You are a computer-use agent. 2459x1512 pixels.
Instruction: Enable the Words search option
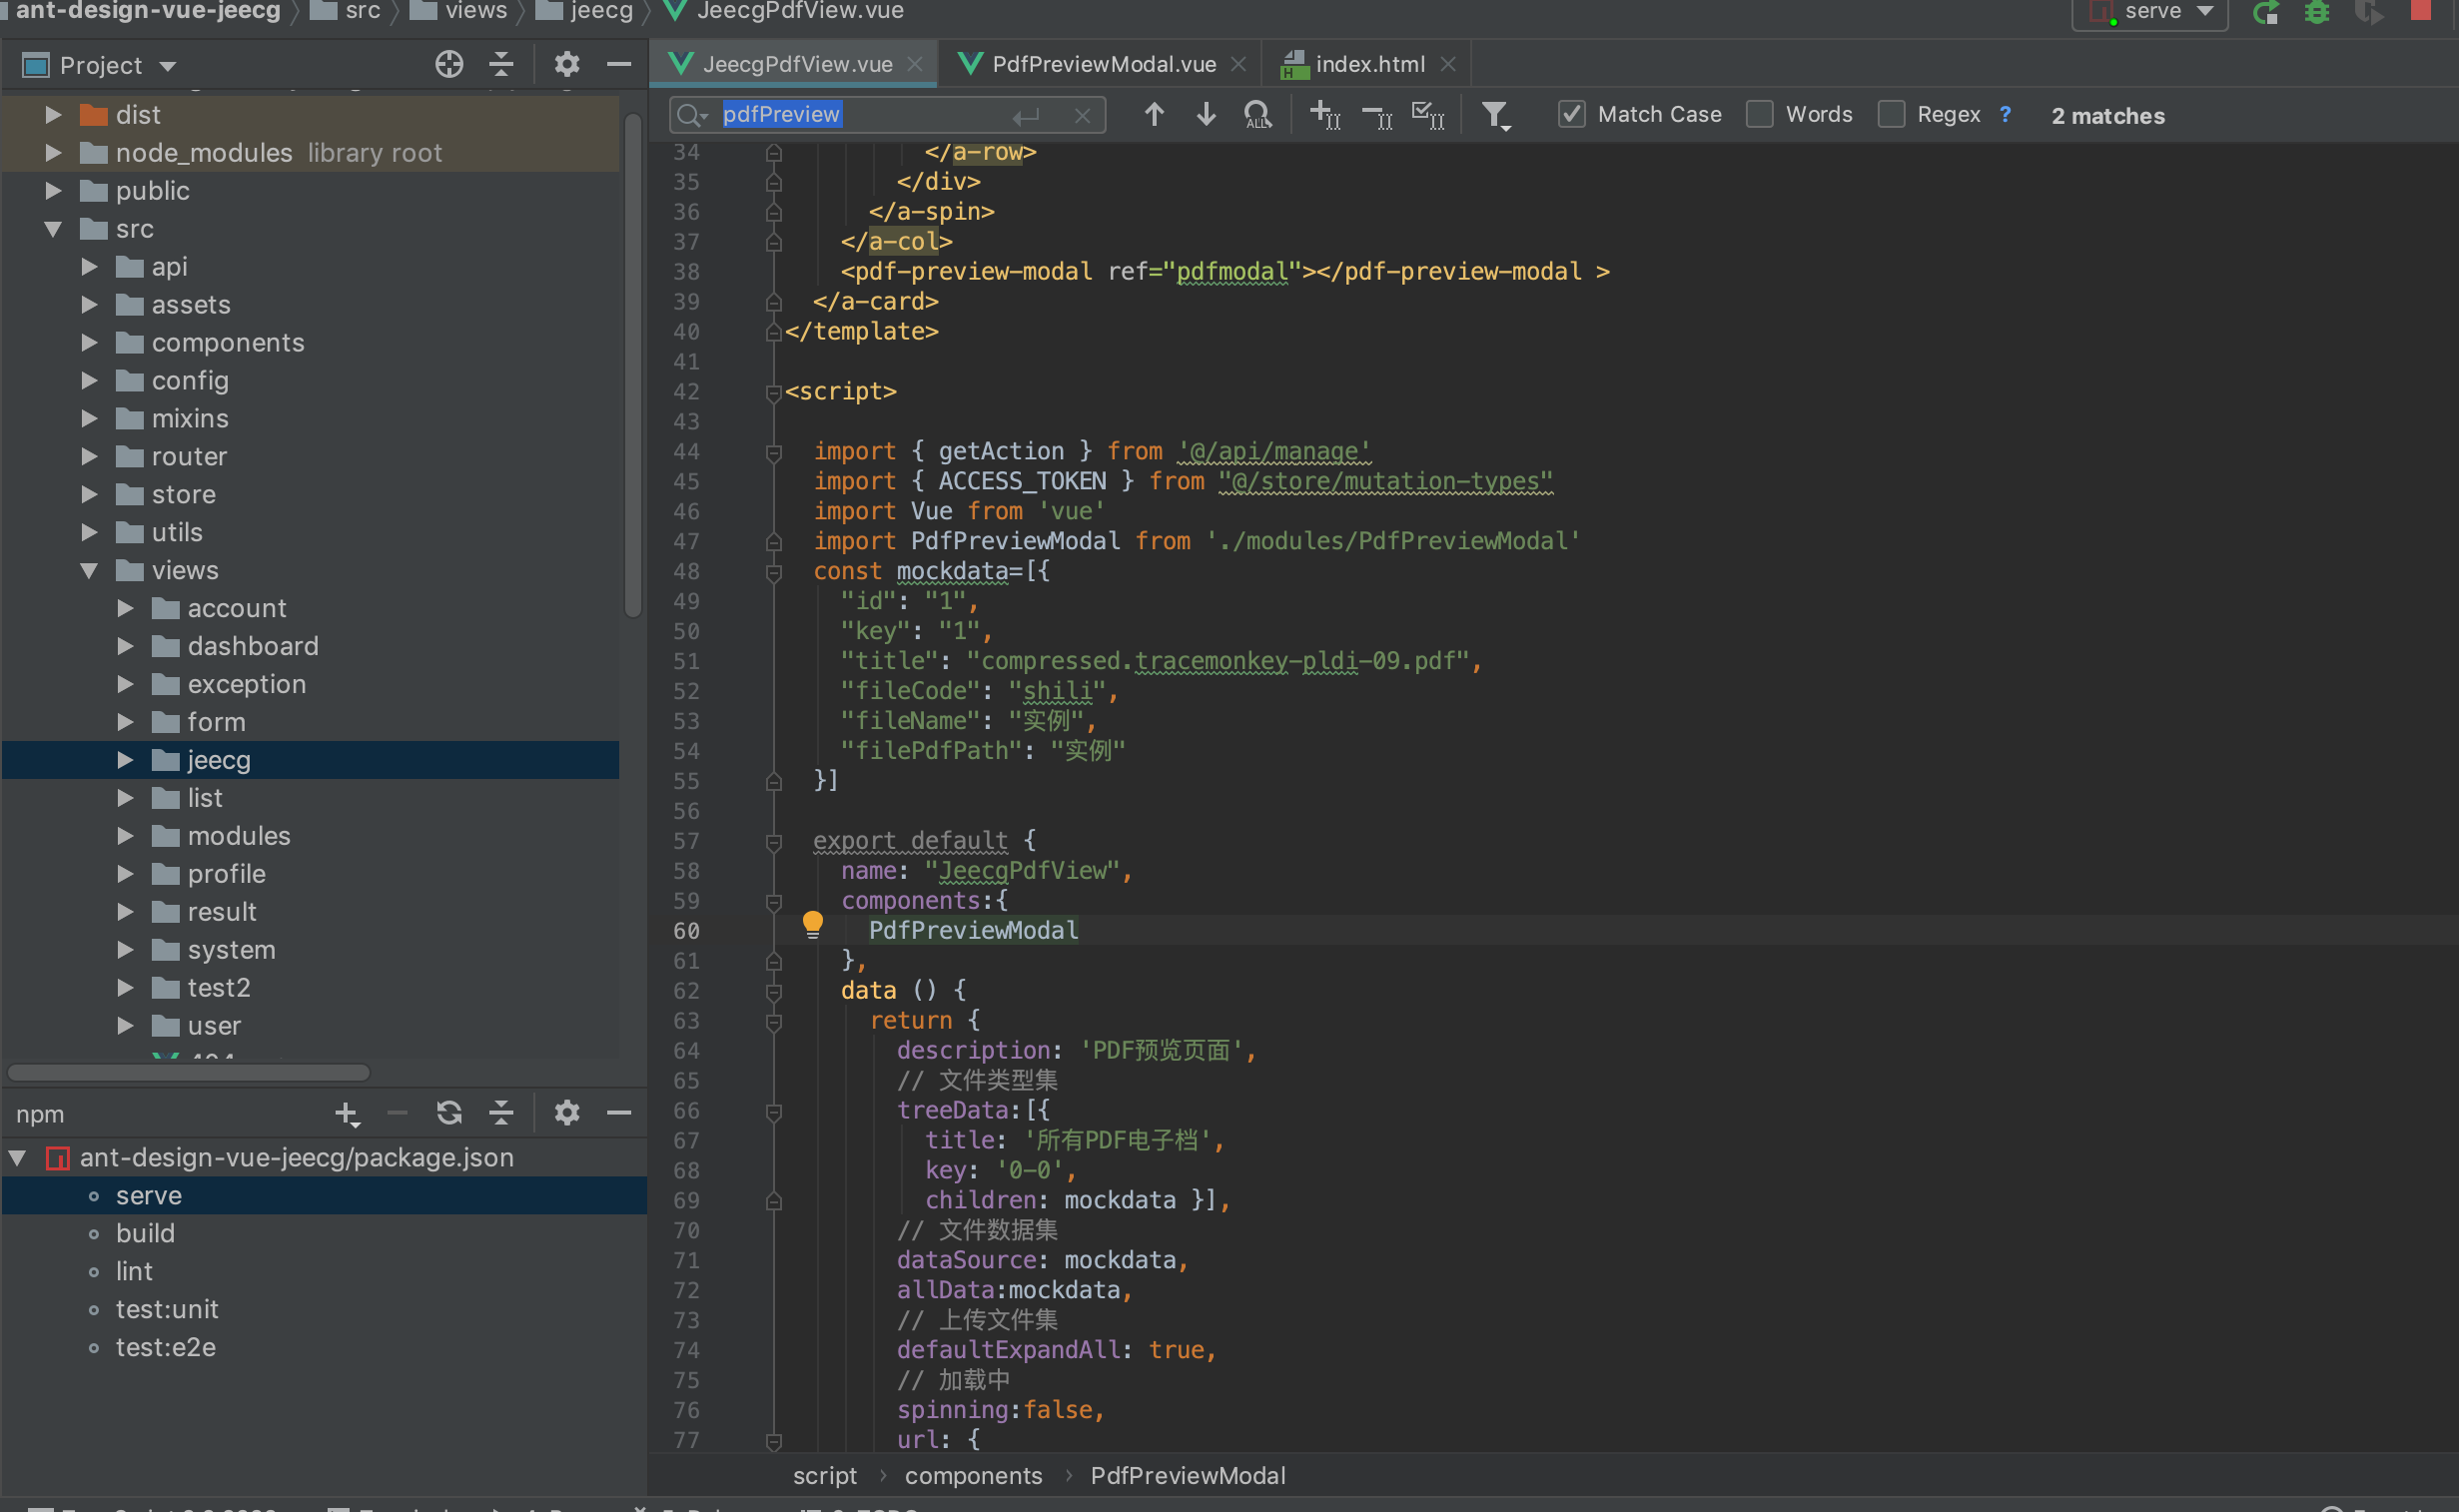click(x=1759, y=114)
